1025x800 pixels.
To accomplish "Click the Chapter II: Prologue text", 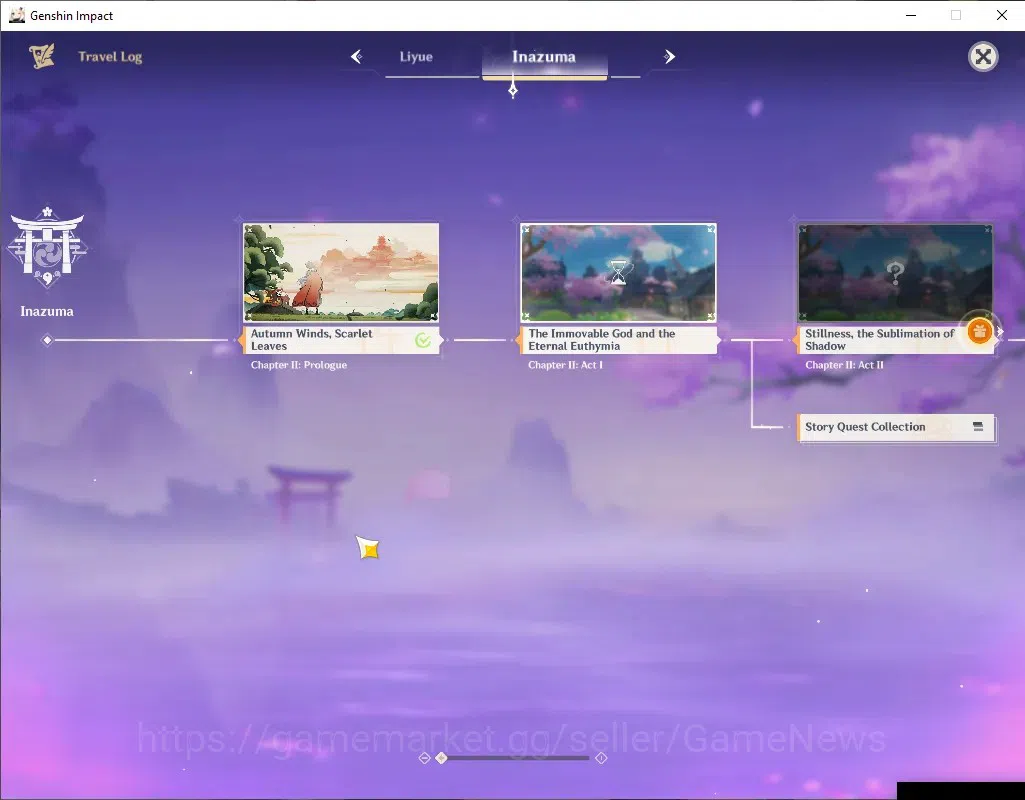I will point(299,365).
